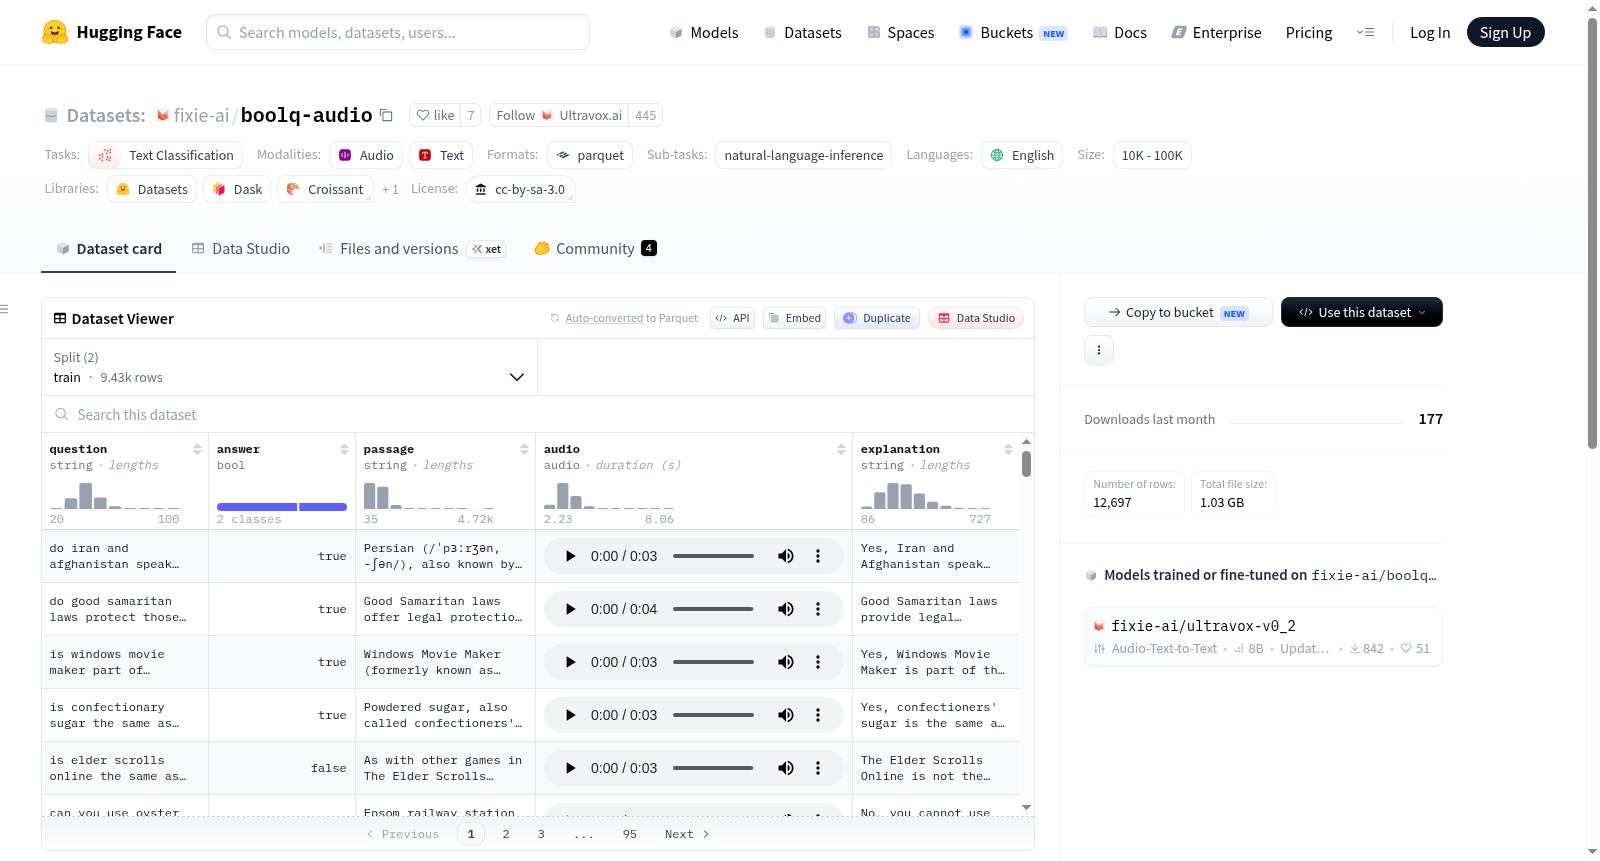Mute audio in the 'windows movie maker' row
Image resolution: width=1600 pixels, height=861 pixels.
pos(786,662)
